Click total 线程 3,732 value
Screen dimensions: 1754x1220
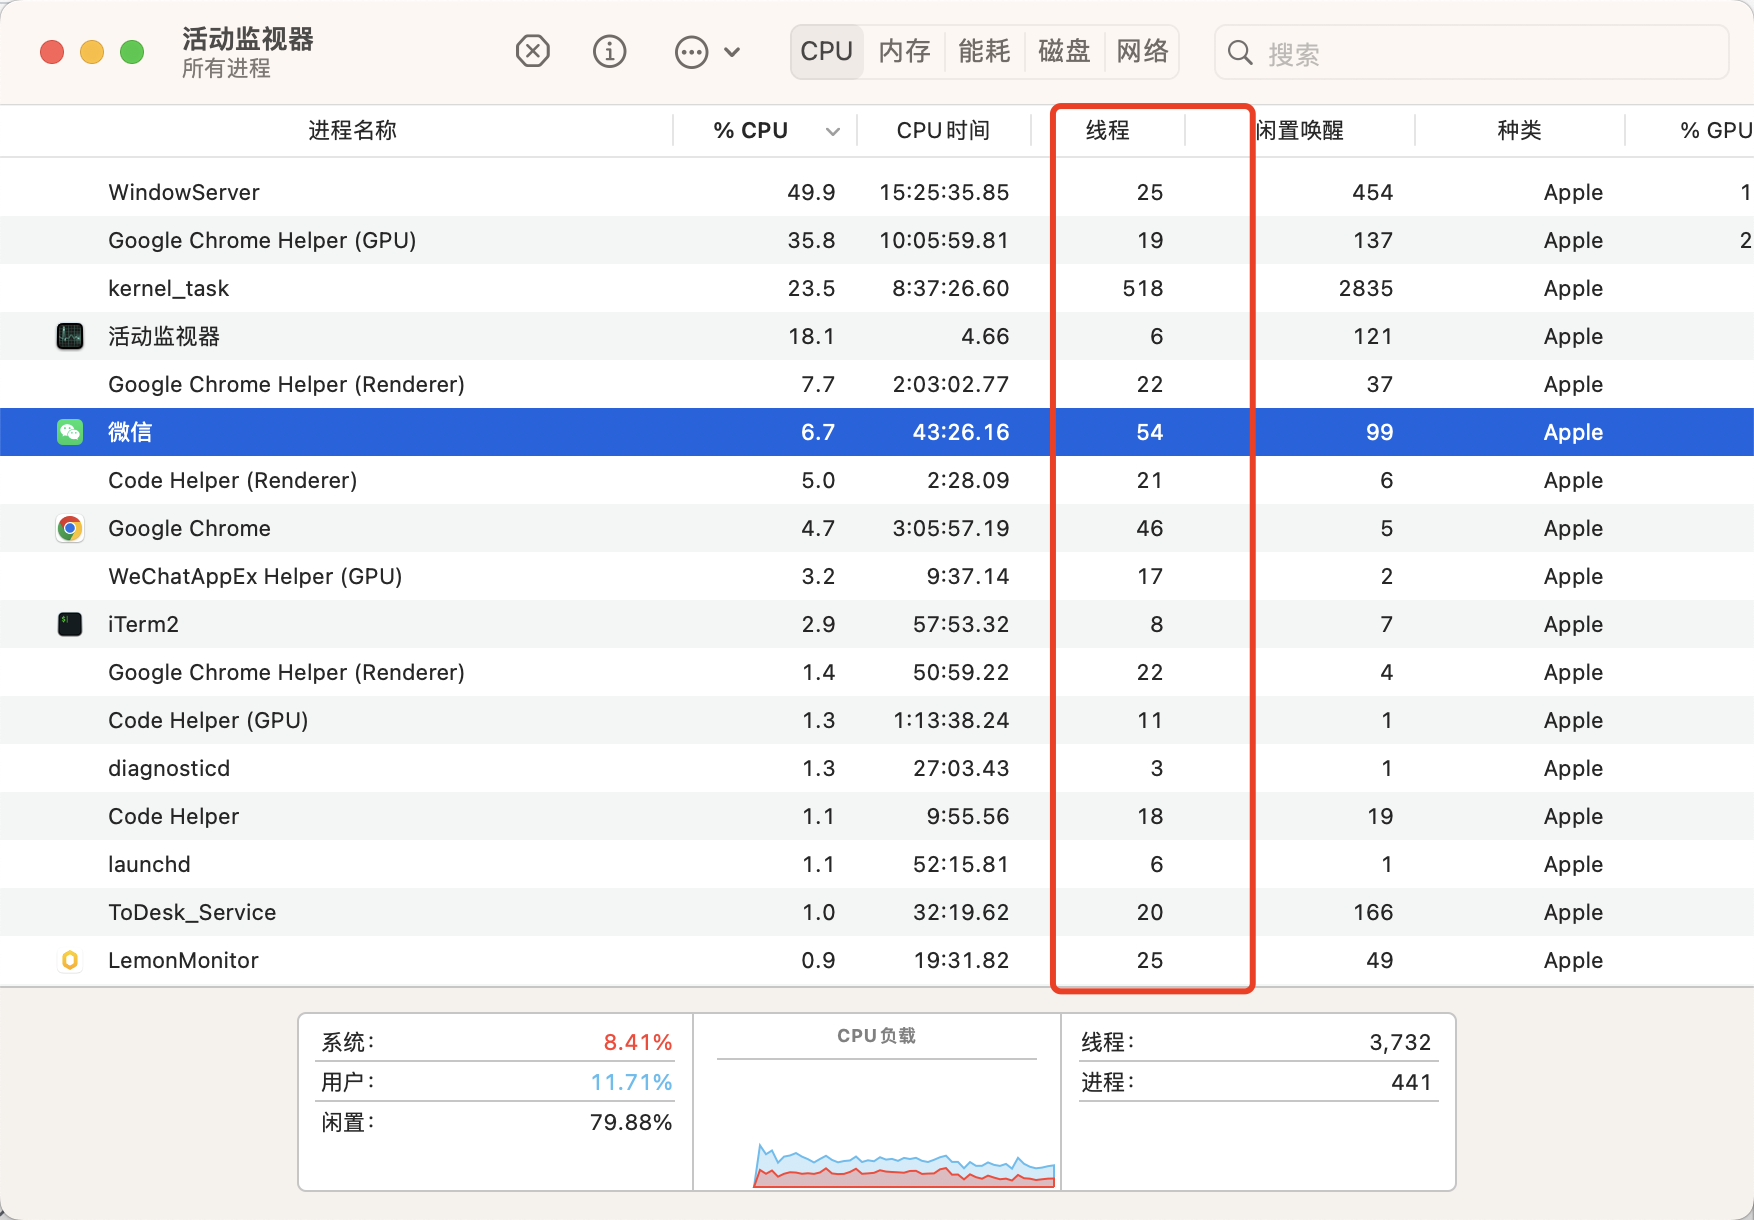pos(1400,1042)
